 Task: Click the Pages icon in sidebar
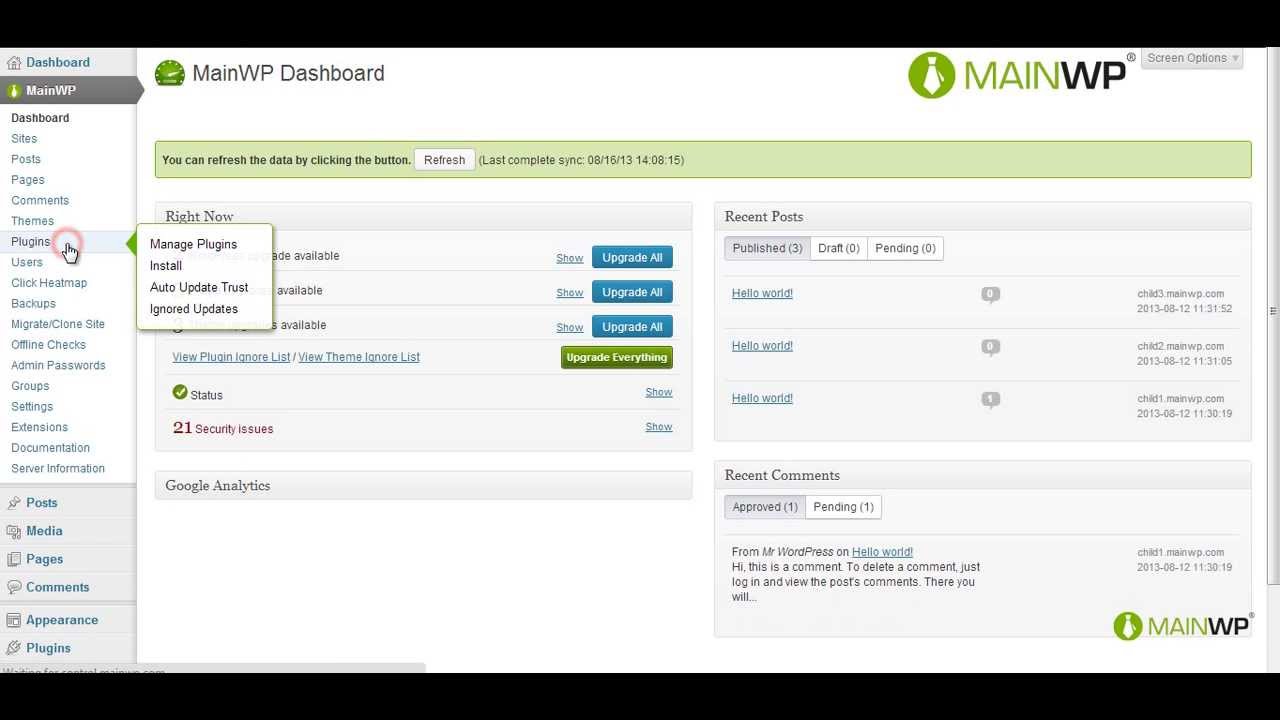[14, 559]
